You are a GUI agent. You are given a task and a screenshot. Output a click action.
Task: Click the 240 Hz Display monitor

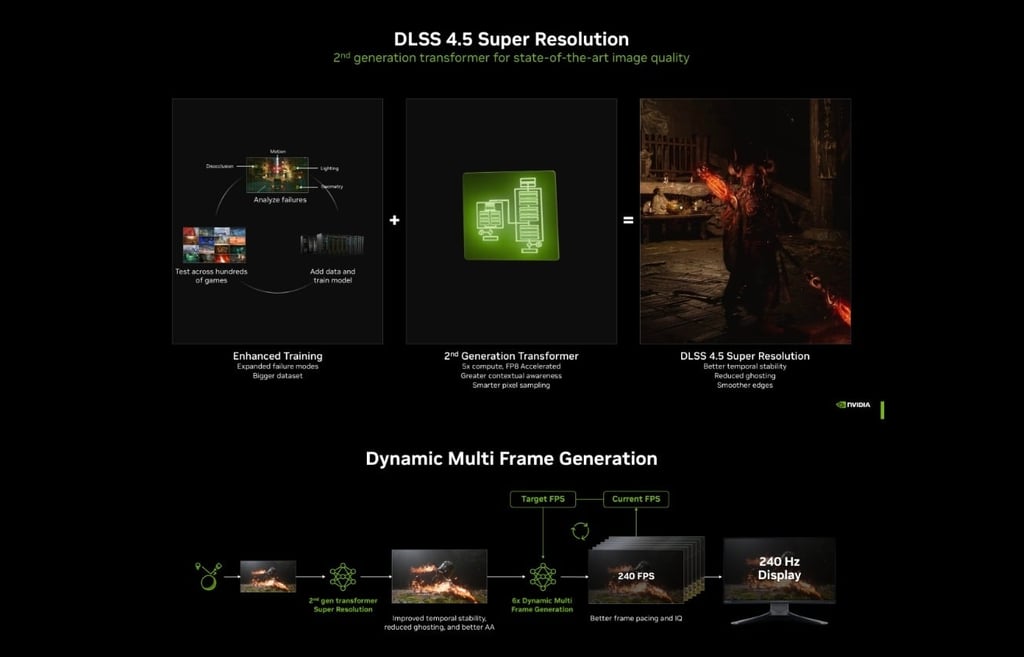(x=779, y=581)
